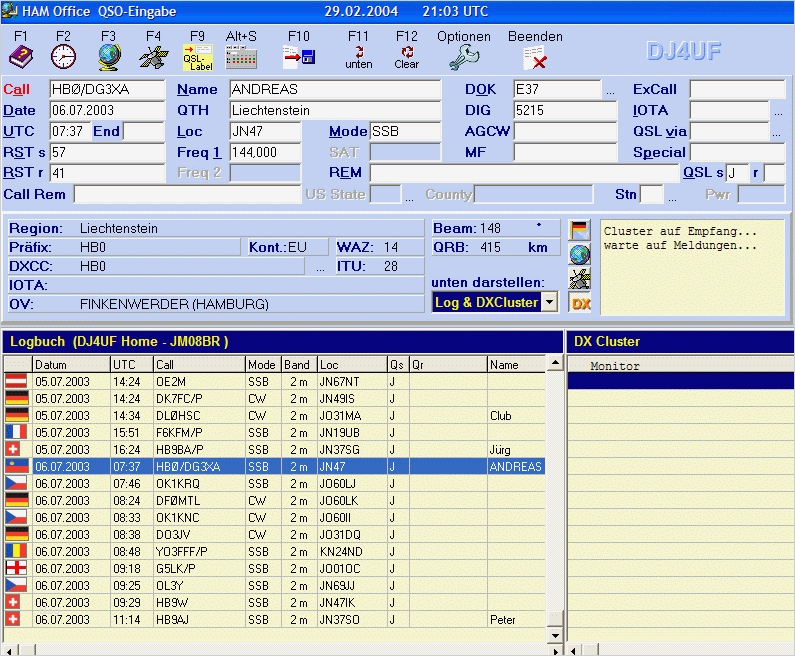Click German flag in DO3JV row
The height and width of the screenshot is (656, 795).
point(17,534)
